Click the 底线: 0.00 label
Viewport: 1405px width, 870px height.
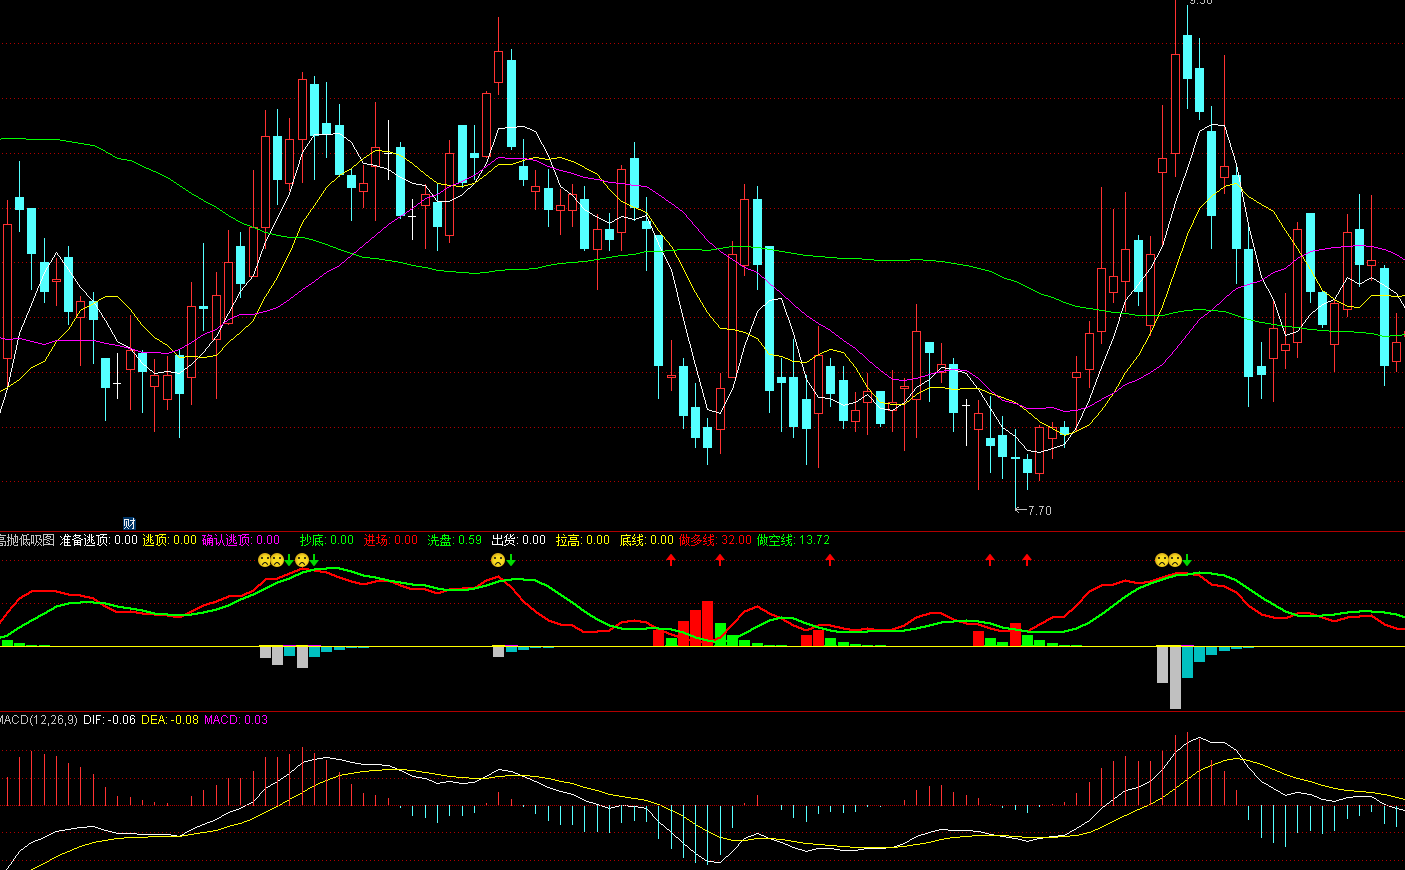(x=647, y=540)
